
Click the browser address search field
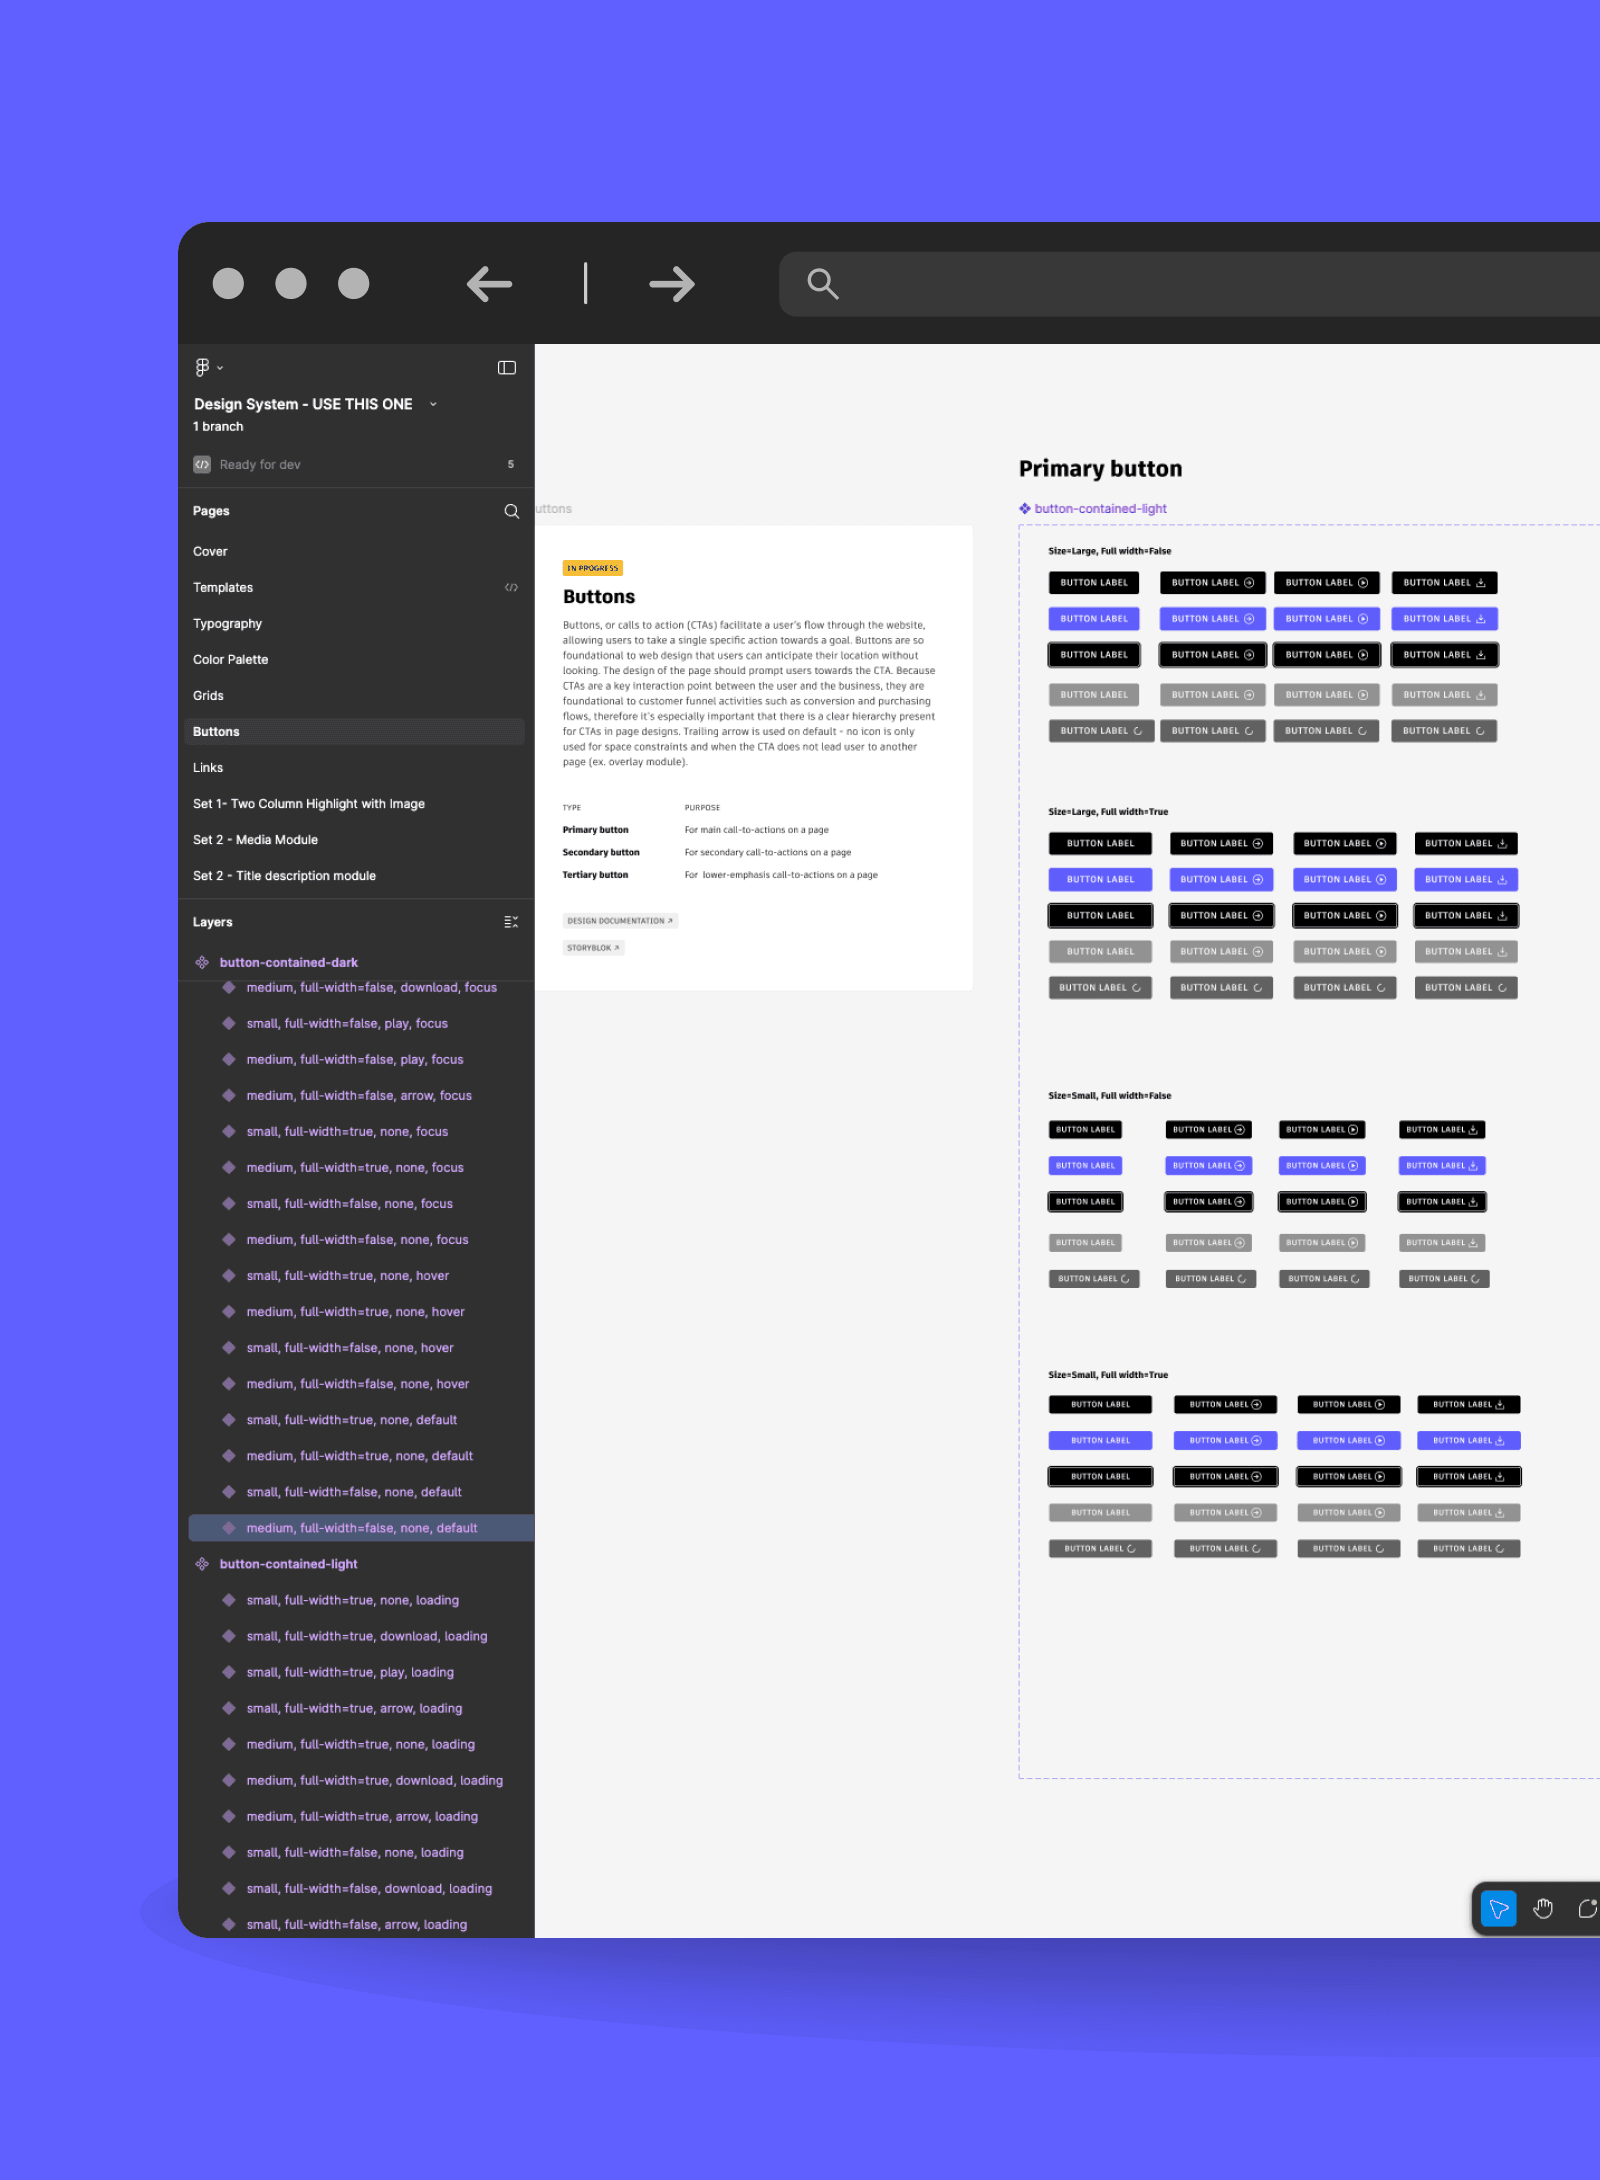[1200, 284]
